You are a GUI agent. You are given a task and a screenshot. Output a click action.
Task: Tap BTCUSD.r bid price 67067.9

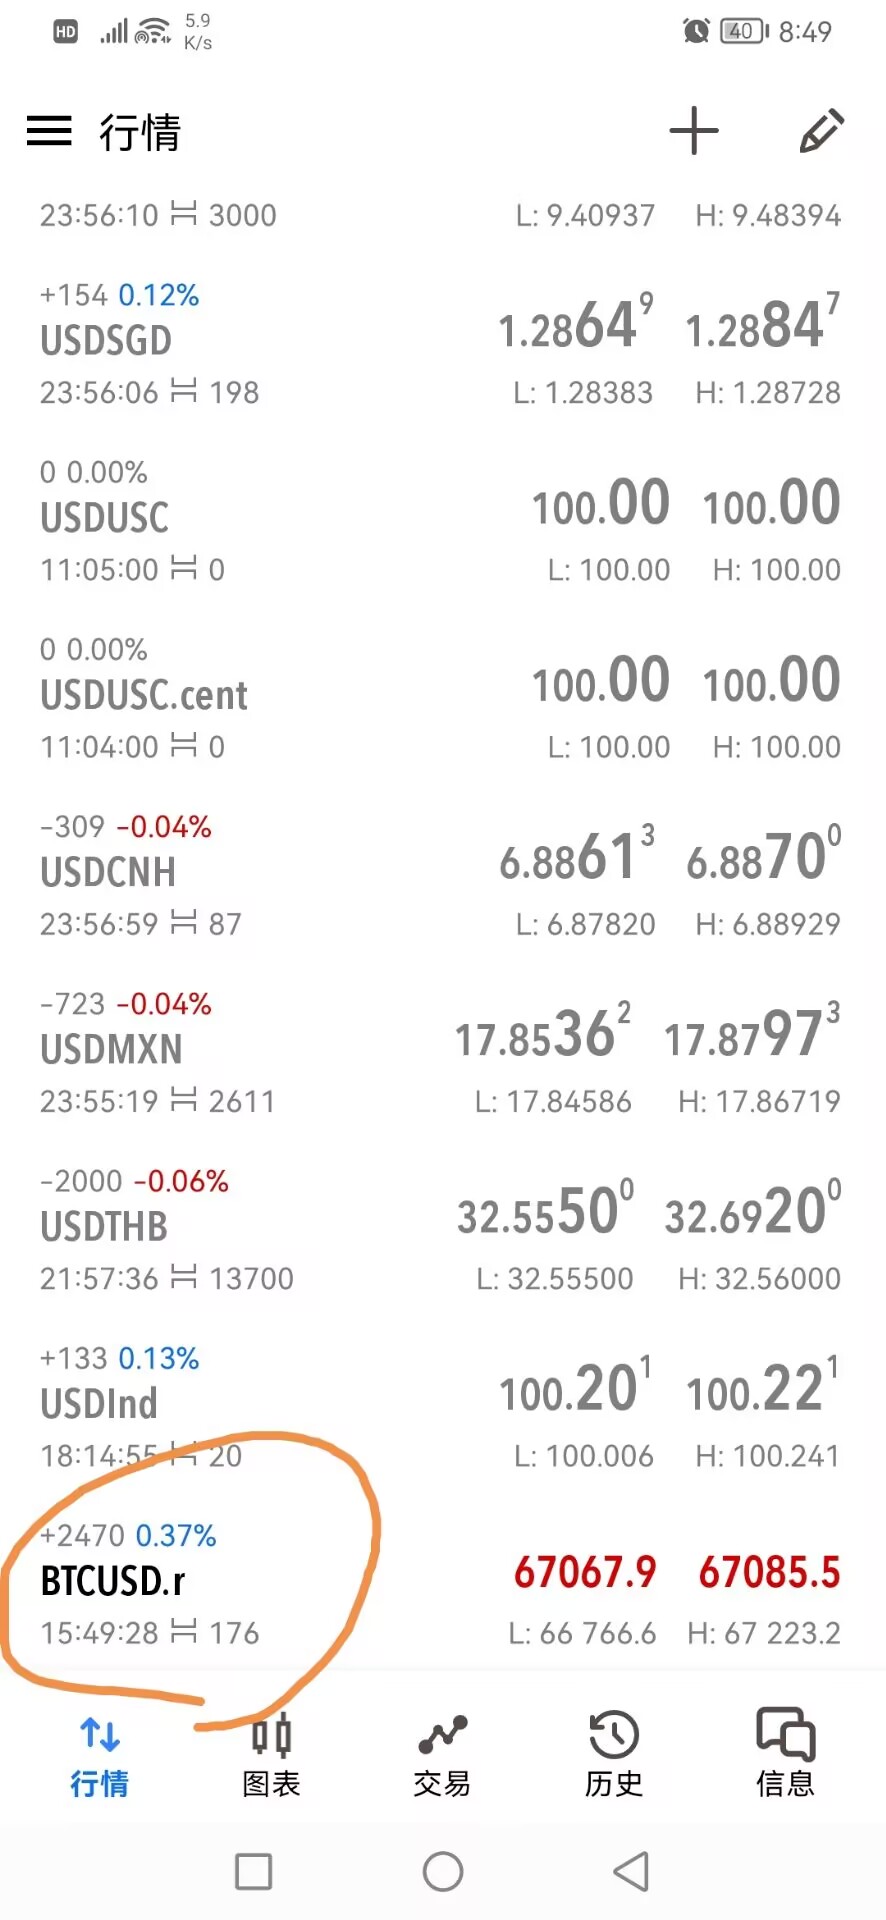pos(585,1573)
